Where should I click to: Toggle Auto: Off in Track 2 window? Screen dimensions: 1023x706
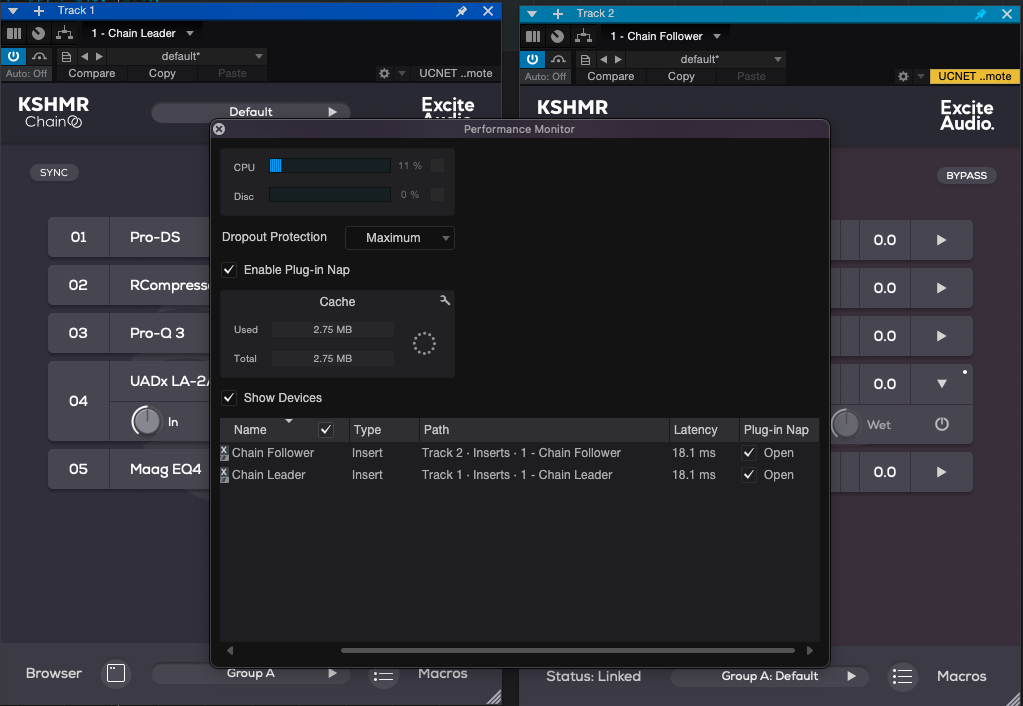point(545,76)
